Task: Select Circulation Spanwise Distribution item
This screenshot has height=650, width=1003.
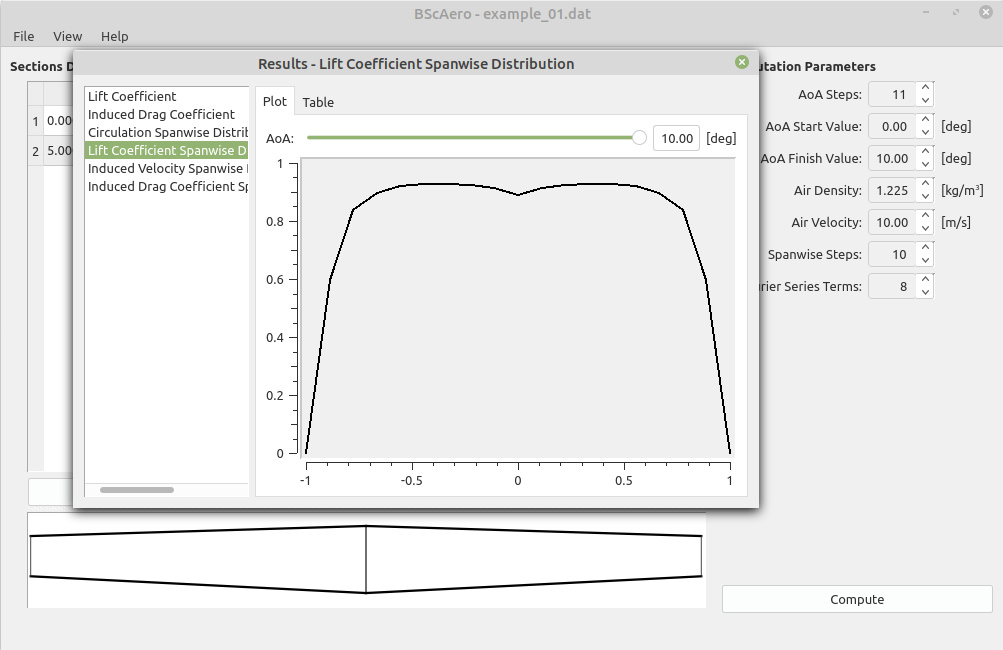Action: coord(166,132)
